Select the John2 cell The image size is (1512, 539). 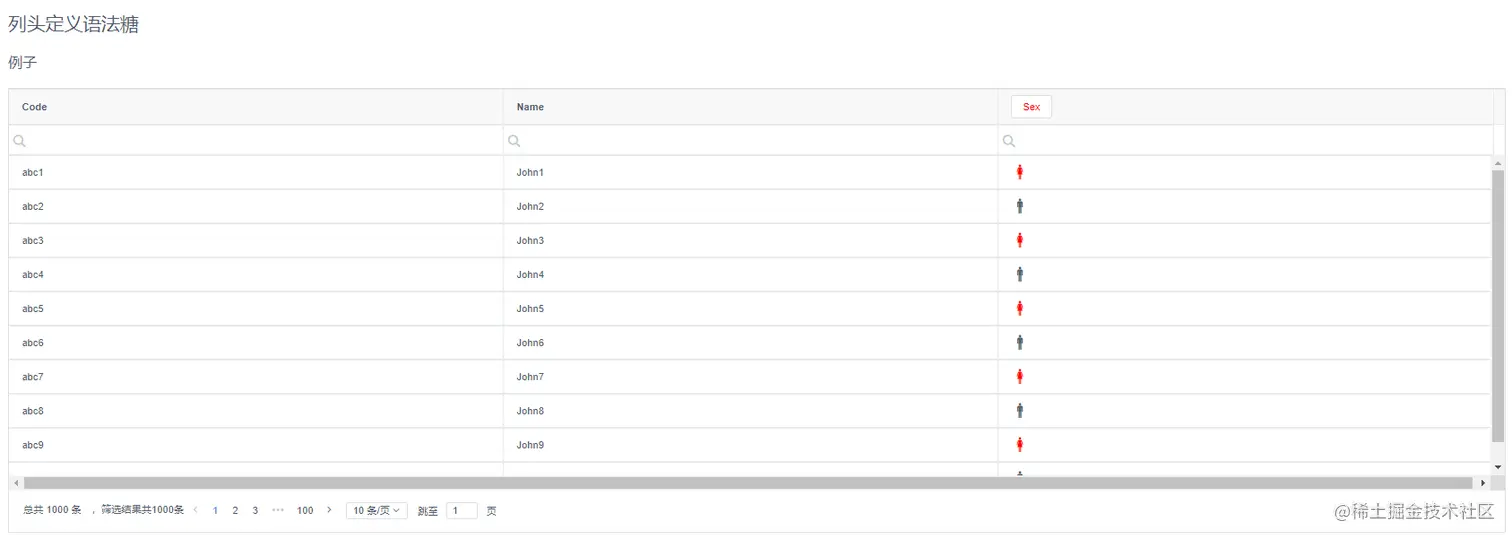(x=751, y=206)
